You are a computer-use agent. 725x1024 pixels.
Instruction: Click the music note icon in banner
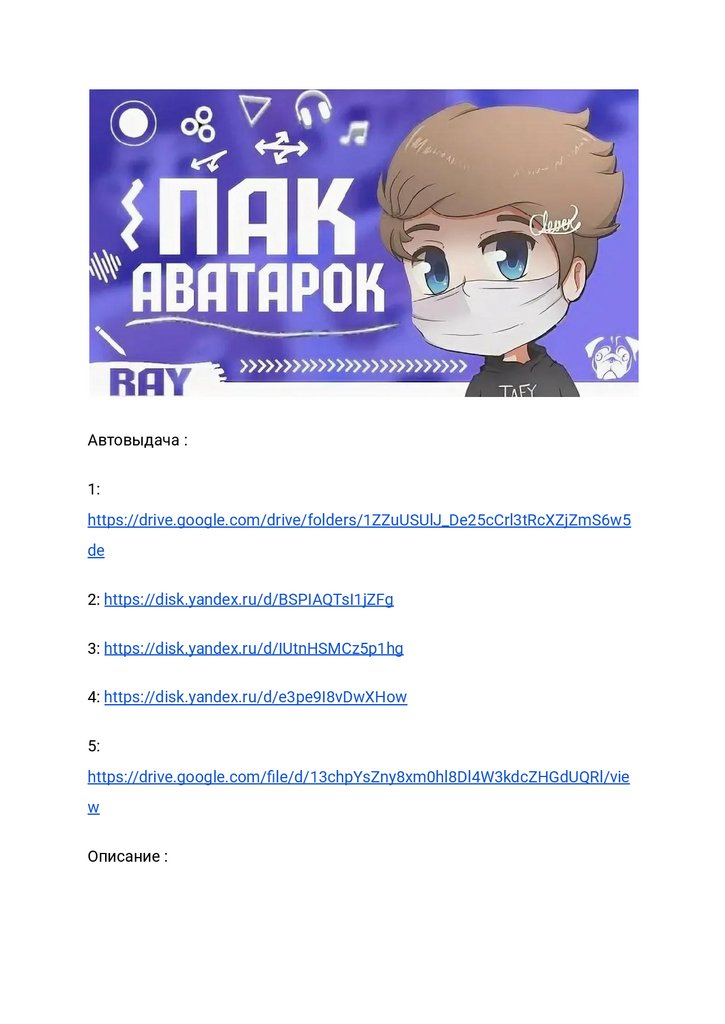[x=355, y=133]
